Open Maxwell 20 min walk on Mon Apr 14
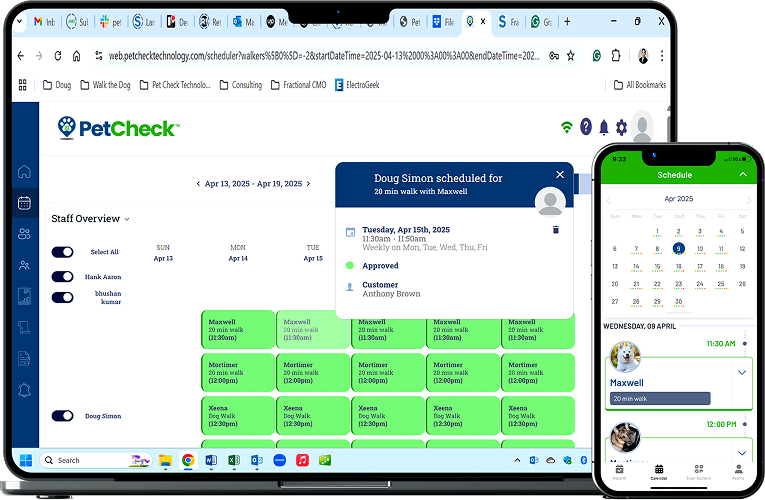 (238, 330)
